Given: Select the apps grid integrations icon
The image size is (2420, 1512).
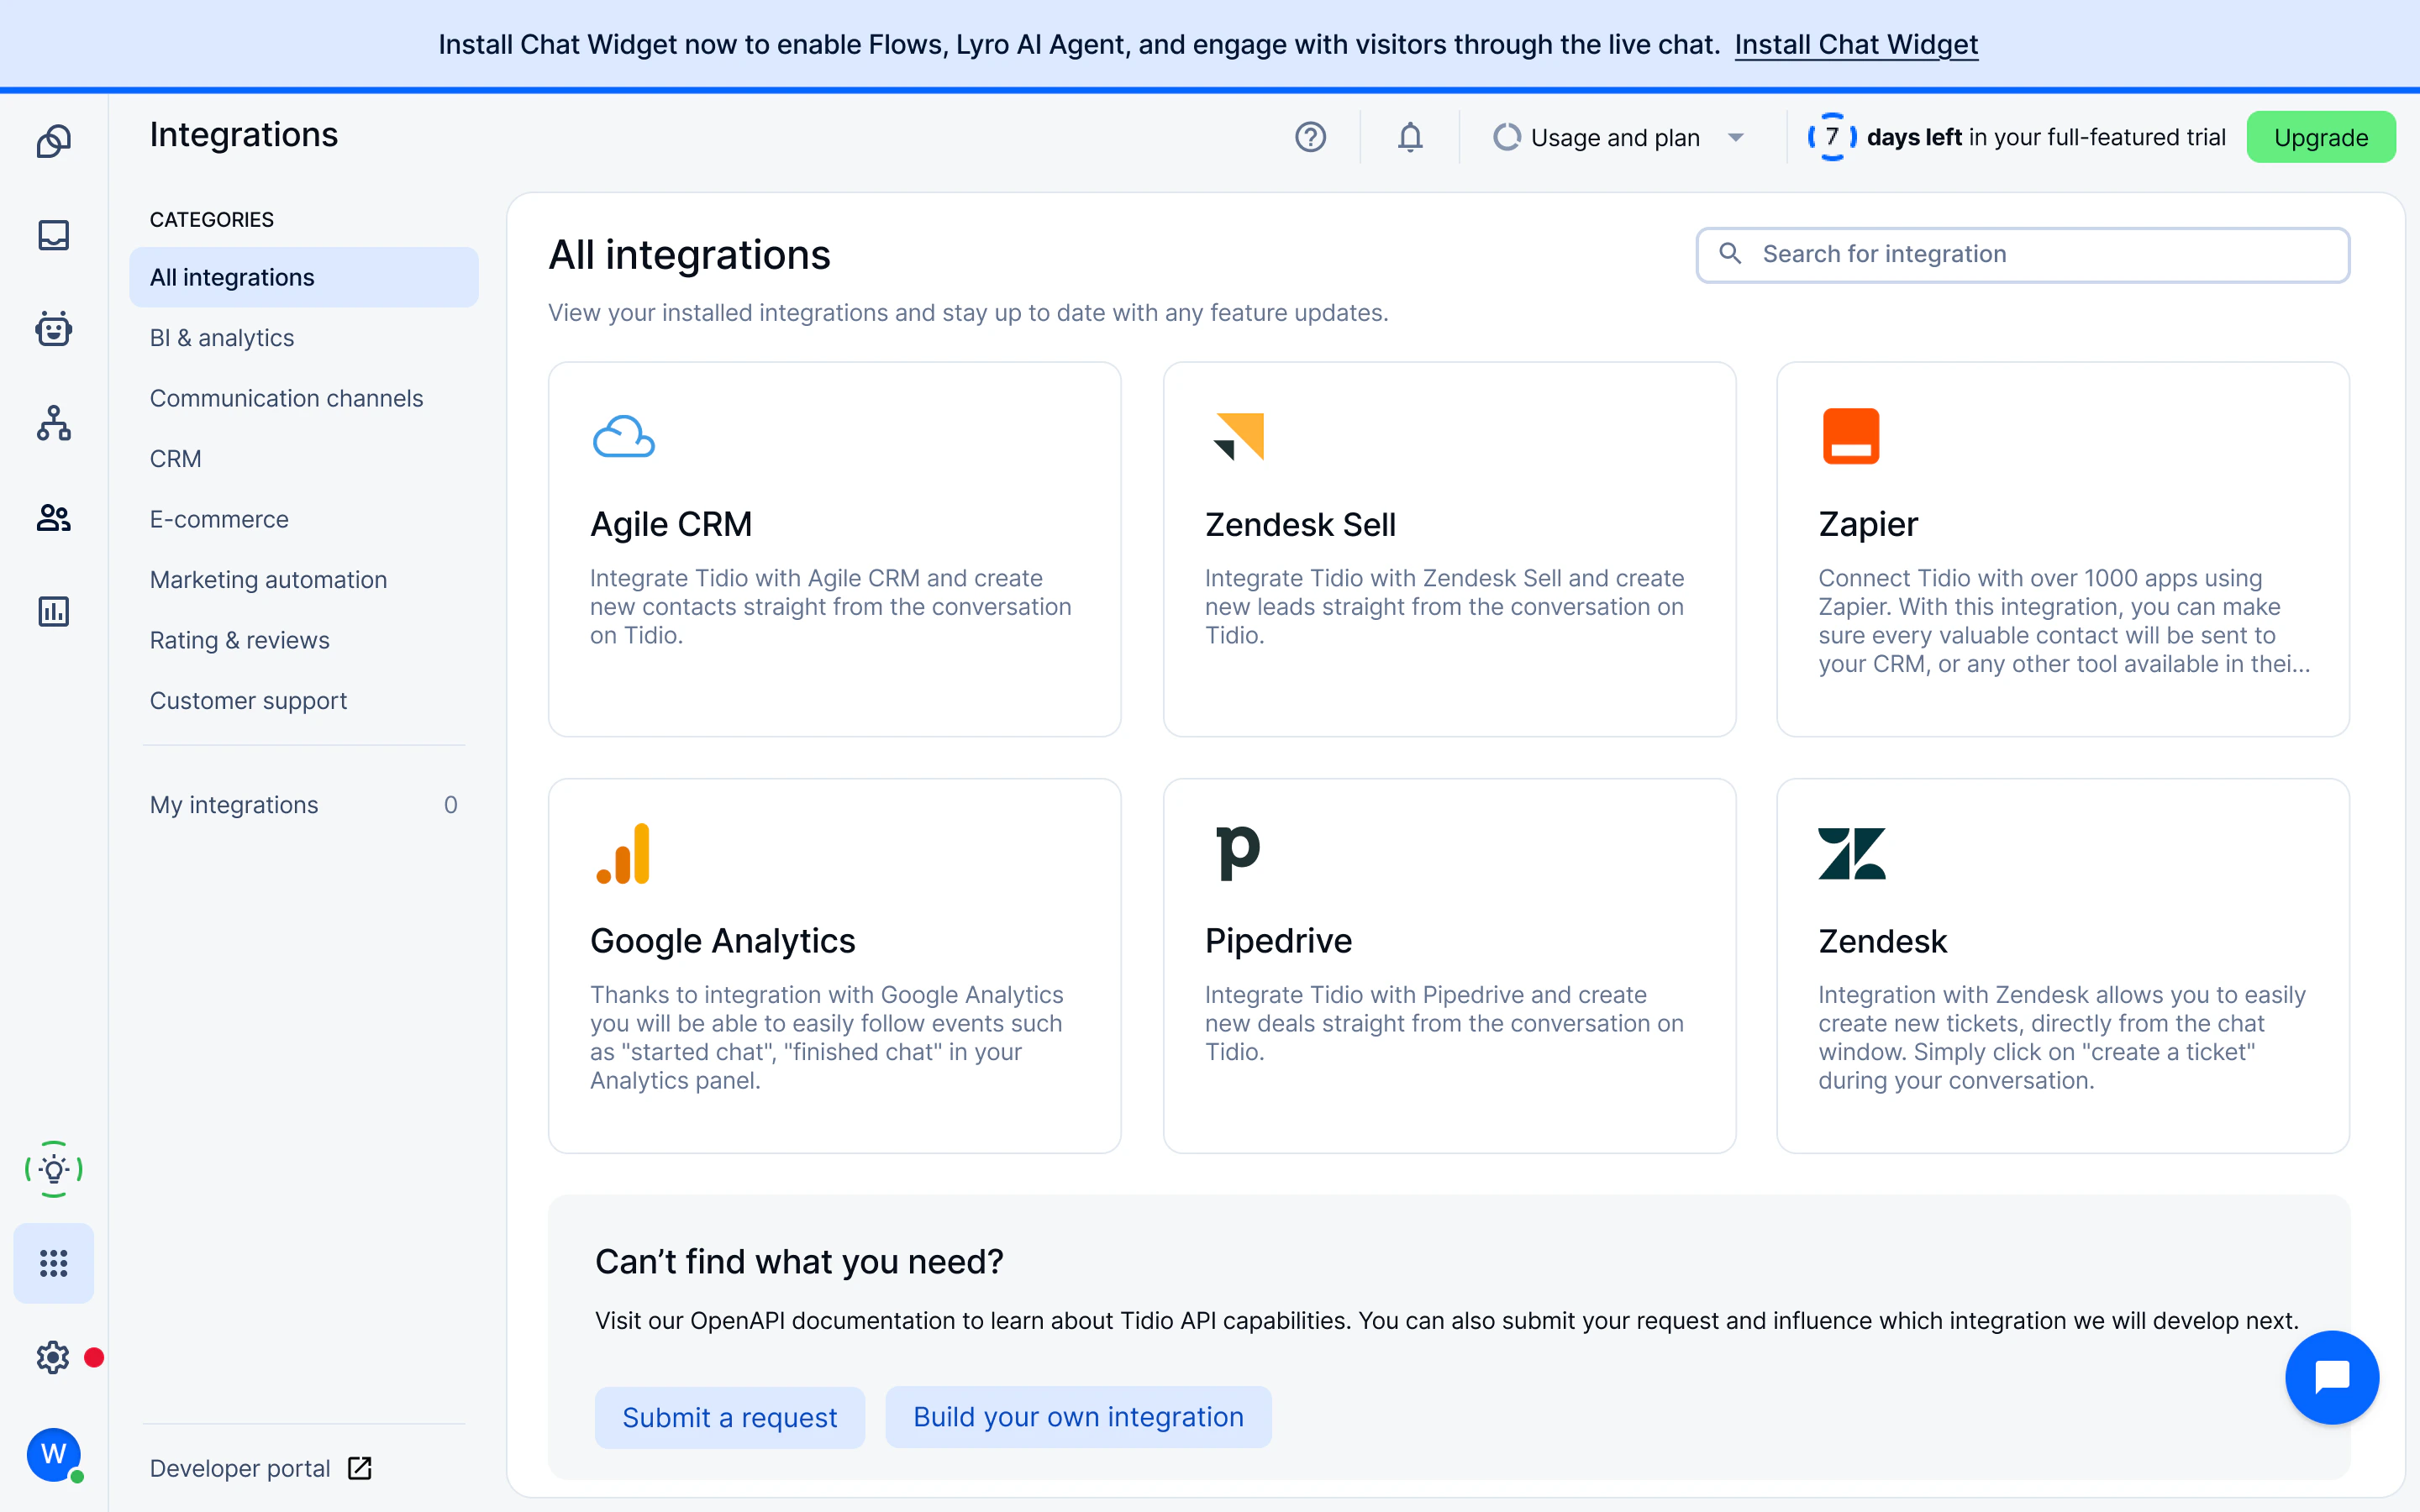Looking at the screenshot, I should [x=54, y=1263].
